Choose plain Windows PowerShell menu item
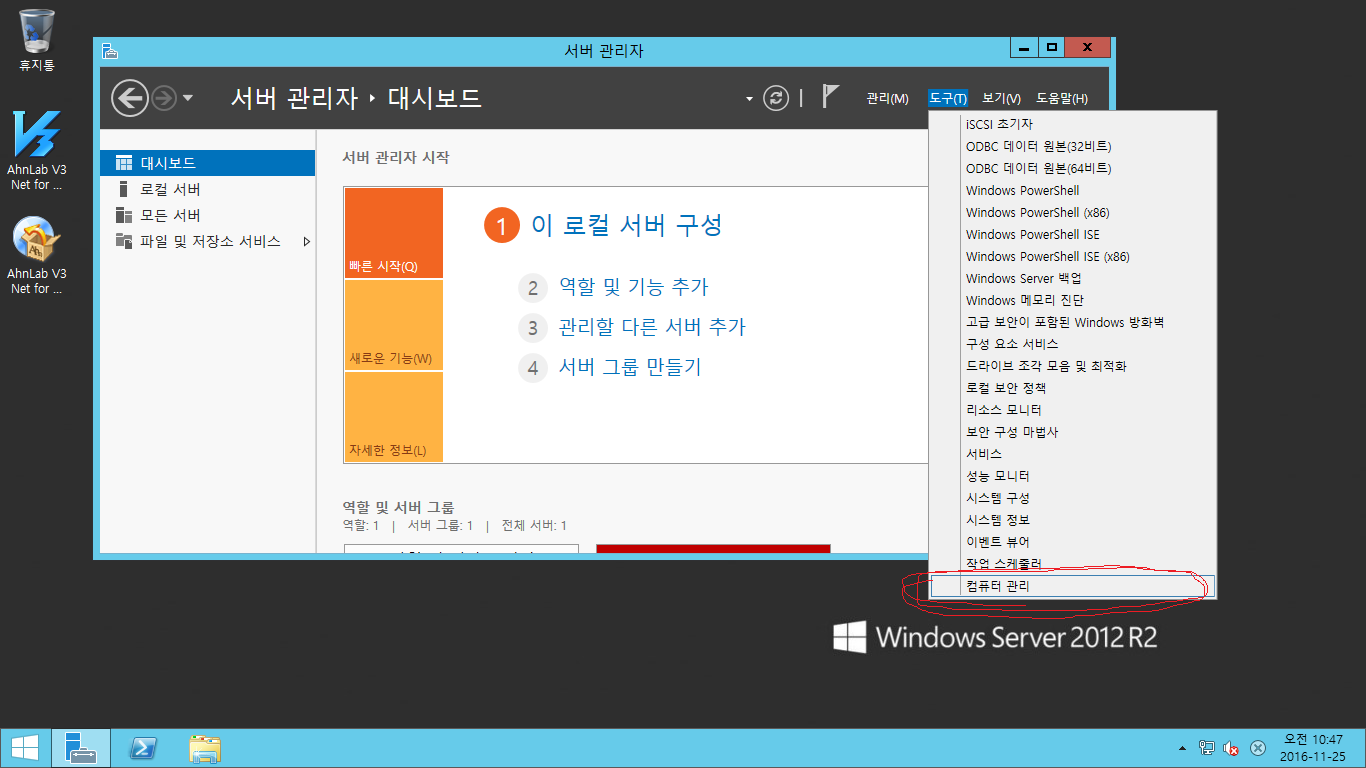Image resolution: width=1366 pixels, height=768 pixels. pos(1073,191)
